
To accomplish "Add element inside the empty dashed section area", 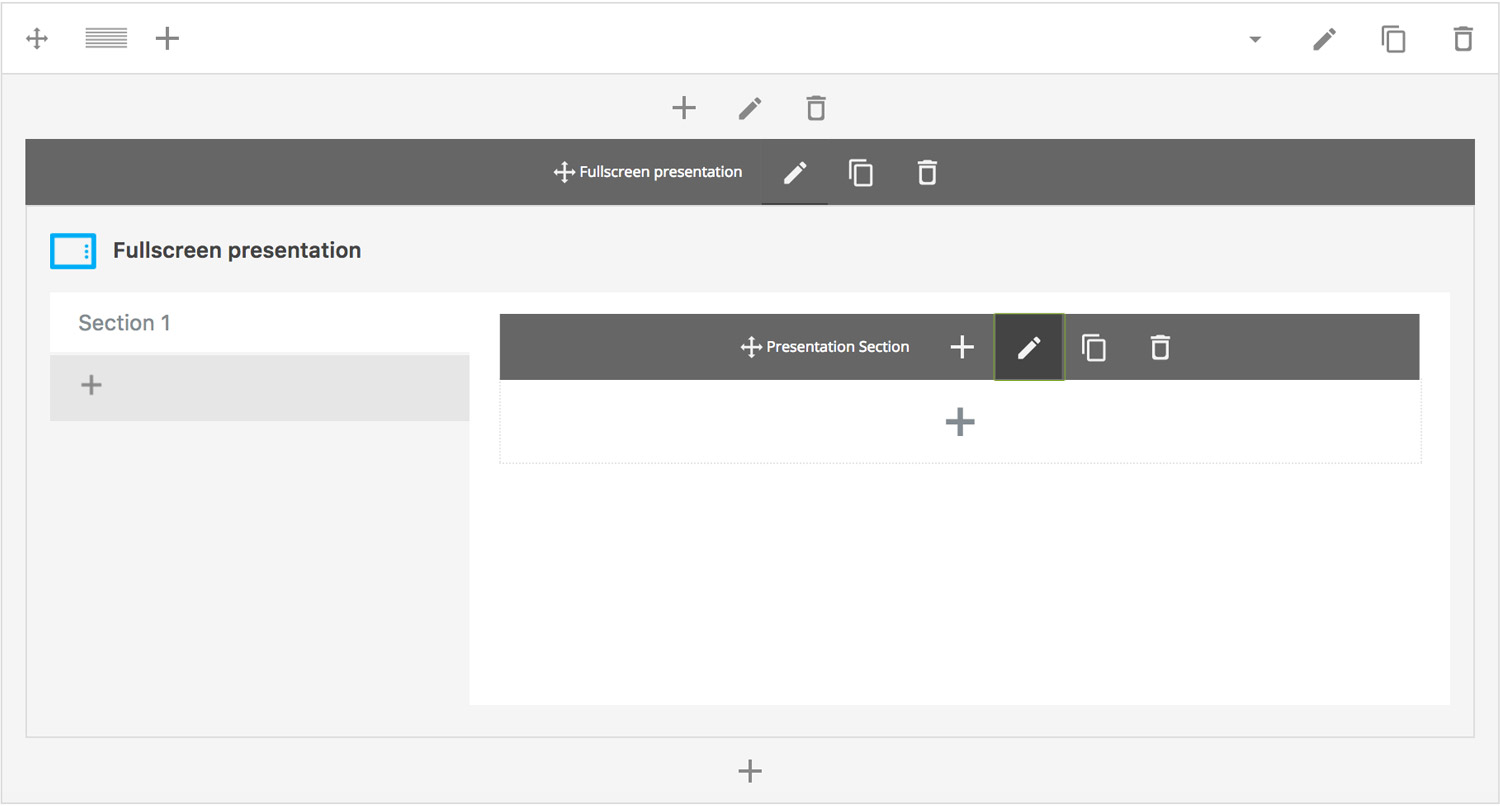I will 960,422.
